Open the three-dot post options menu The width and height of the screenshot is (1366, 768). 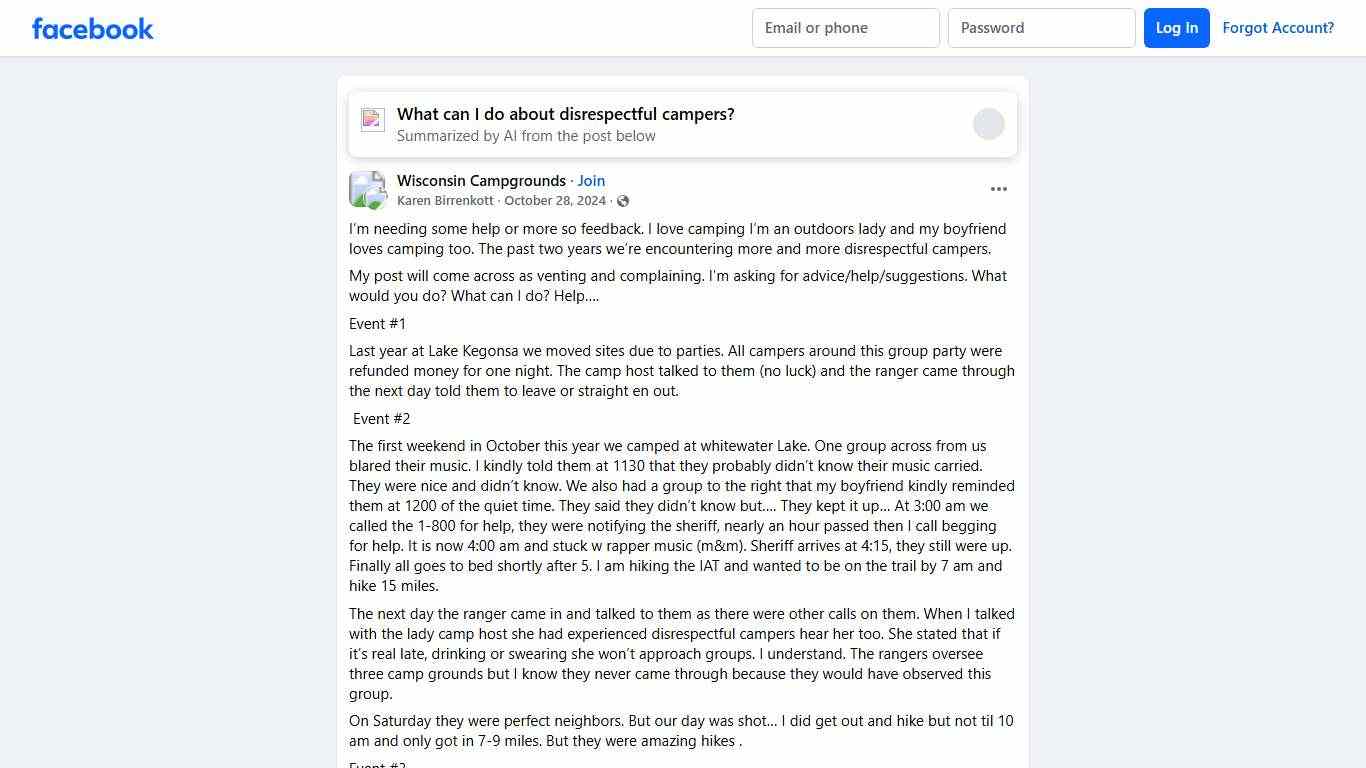[x=998, y=189]
